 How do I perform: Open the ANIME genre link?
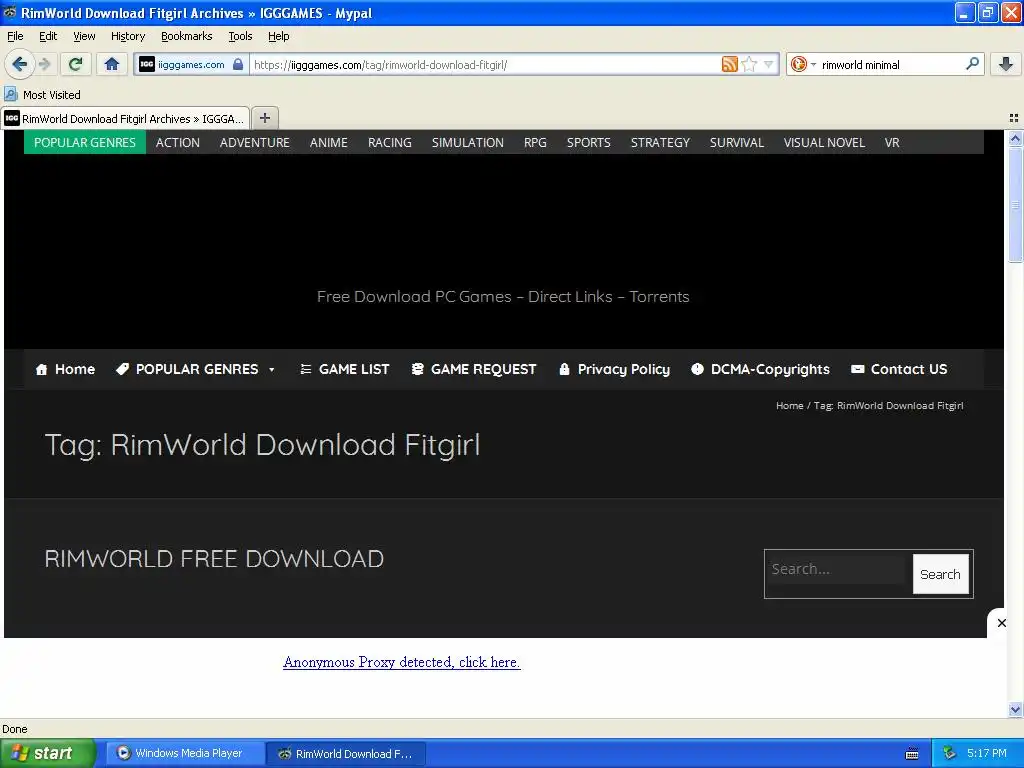point(328,142)
